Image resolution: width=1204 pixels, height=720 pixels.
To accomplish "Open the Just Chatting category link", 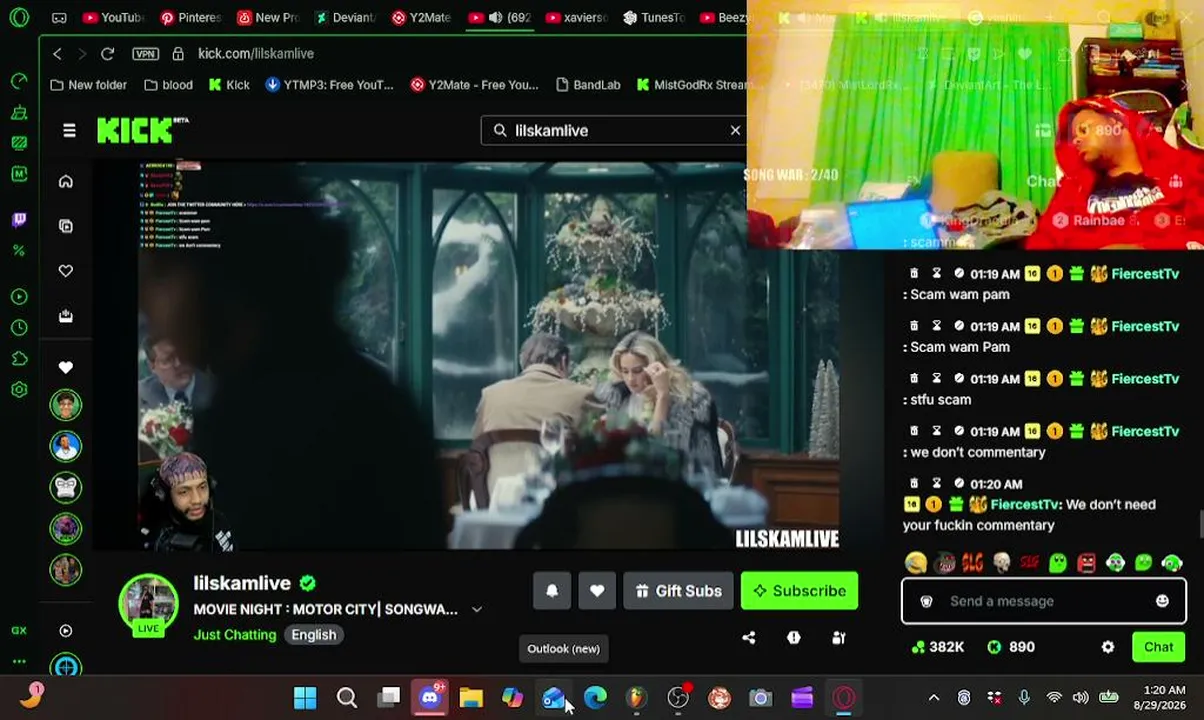I will pyautogui.click(x=235, y=635).
